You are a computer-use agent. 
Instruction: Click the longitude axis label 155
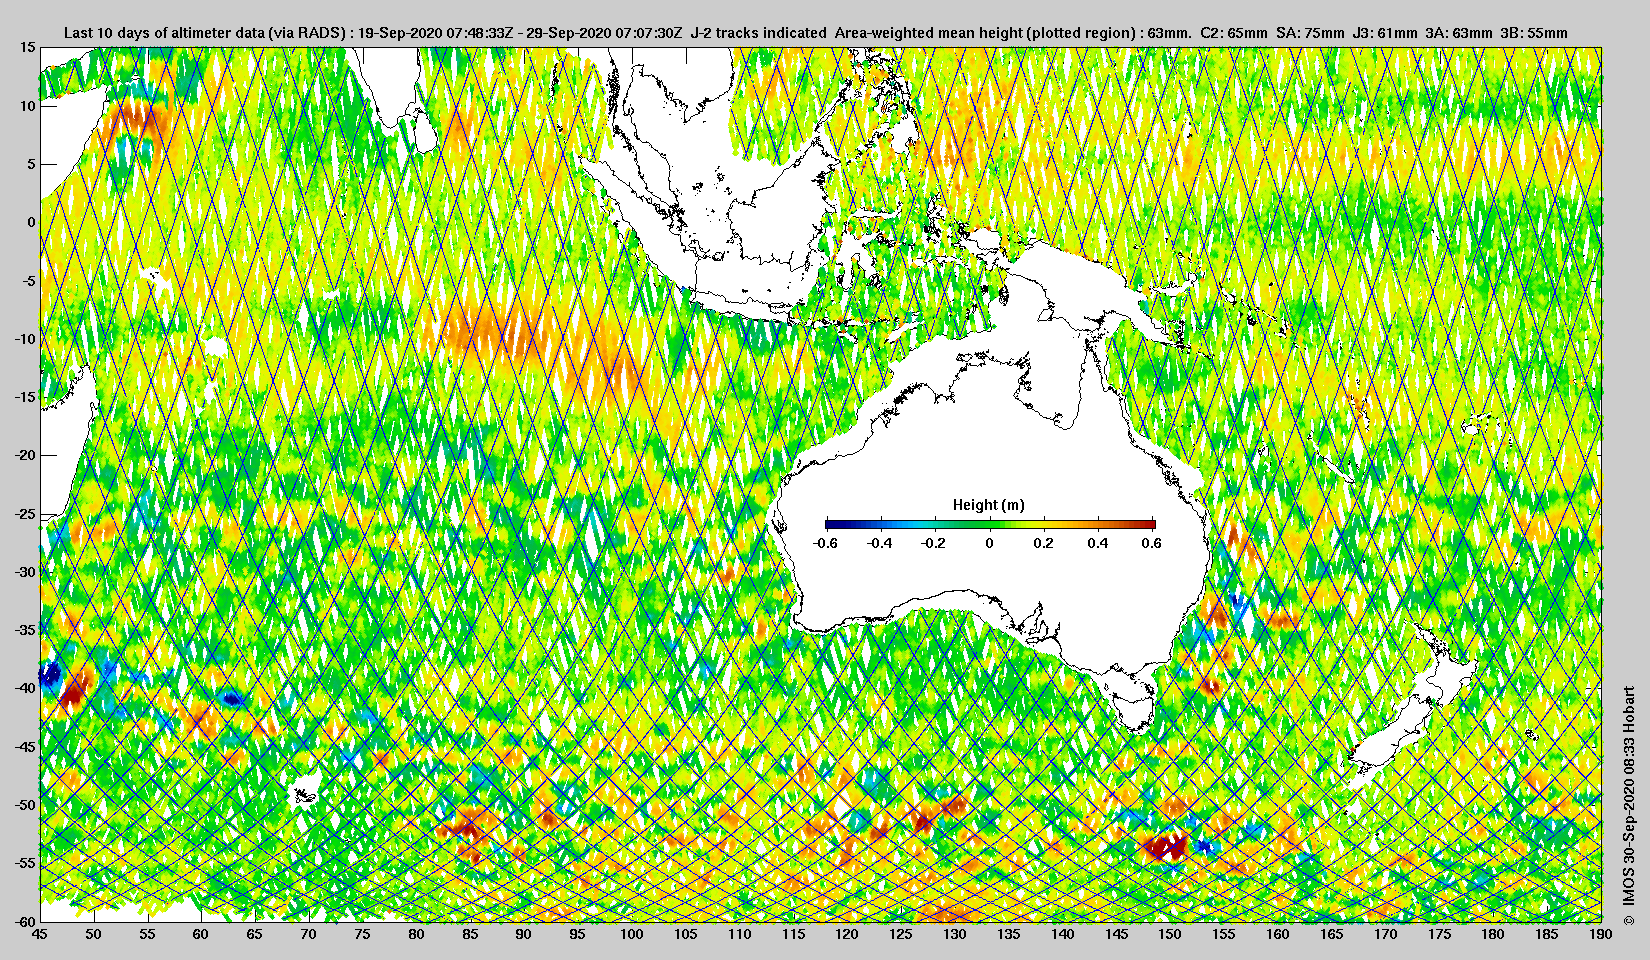point(1224,935)
